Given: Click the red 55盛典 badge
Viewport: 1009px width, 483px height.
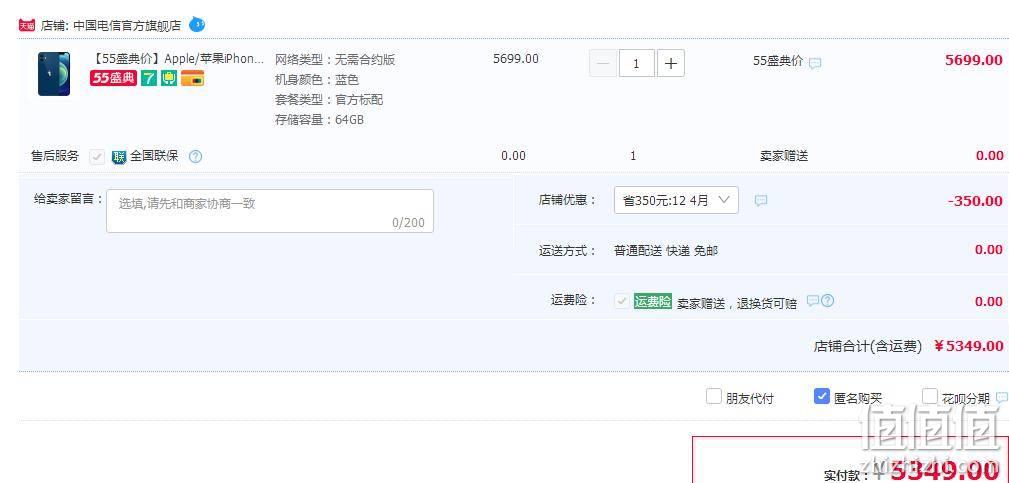Looking at the screenshot, I should [114, 78].
